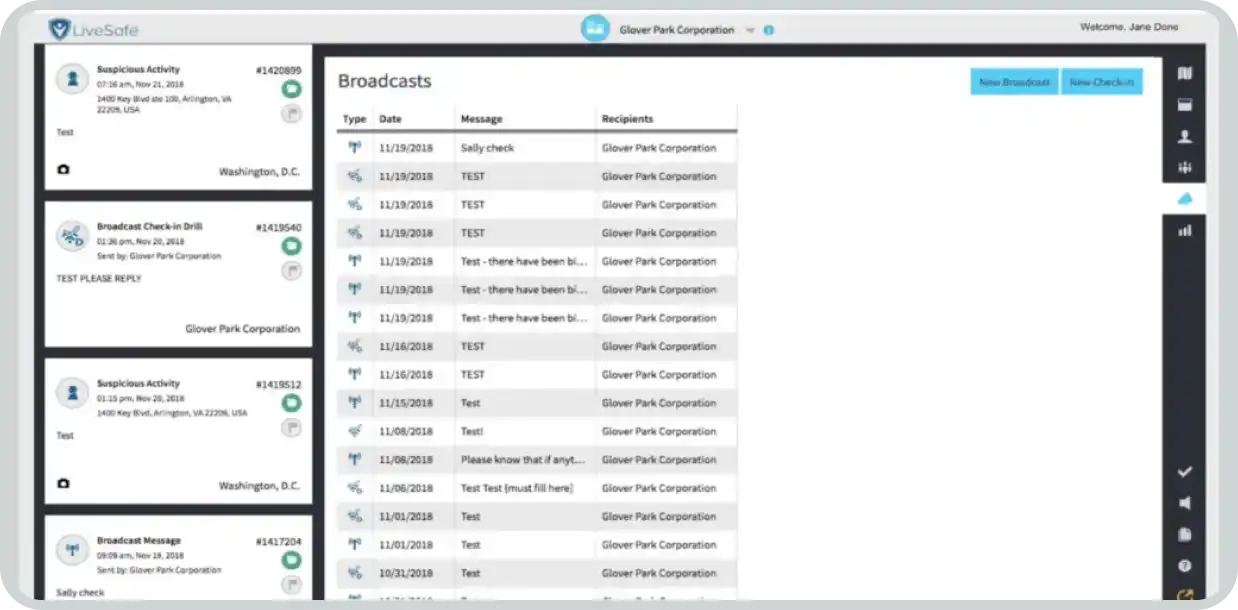Click the checkmark icon in the sidebar

point(1185,472)
